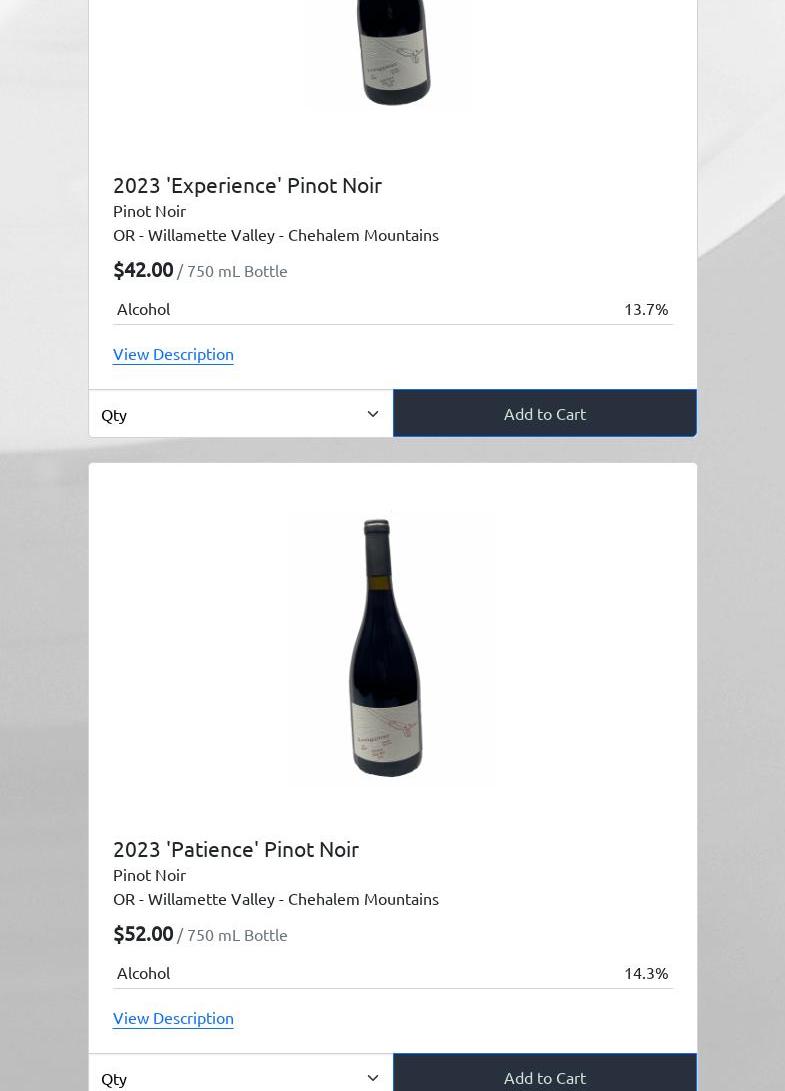Viewport: 785px width, 1091px height.
Task: Add Experience Pinot Noir to cart
Action: pyautogui.click(x=545, y=413)
